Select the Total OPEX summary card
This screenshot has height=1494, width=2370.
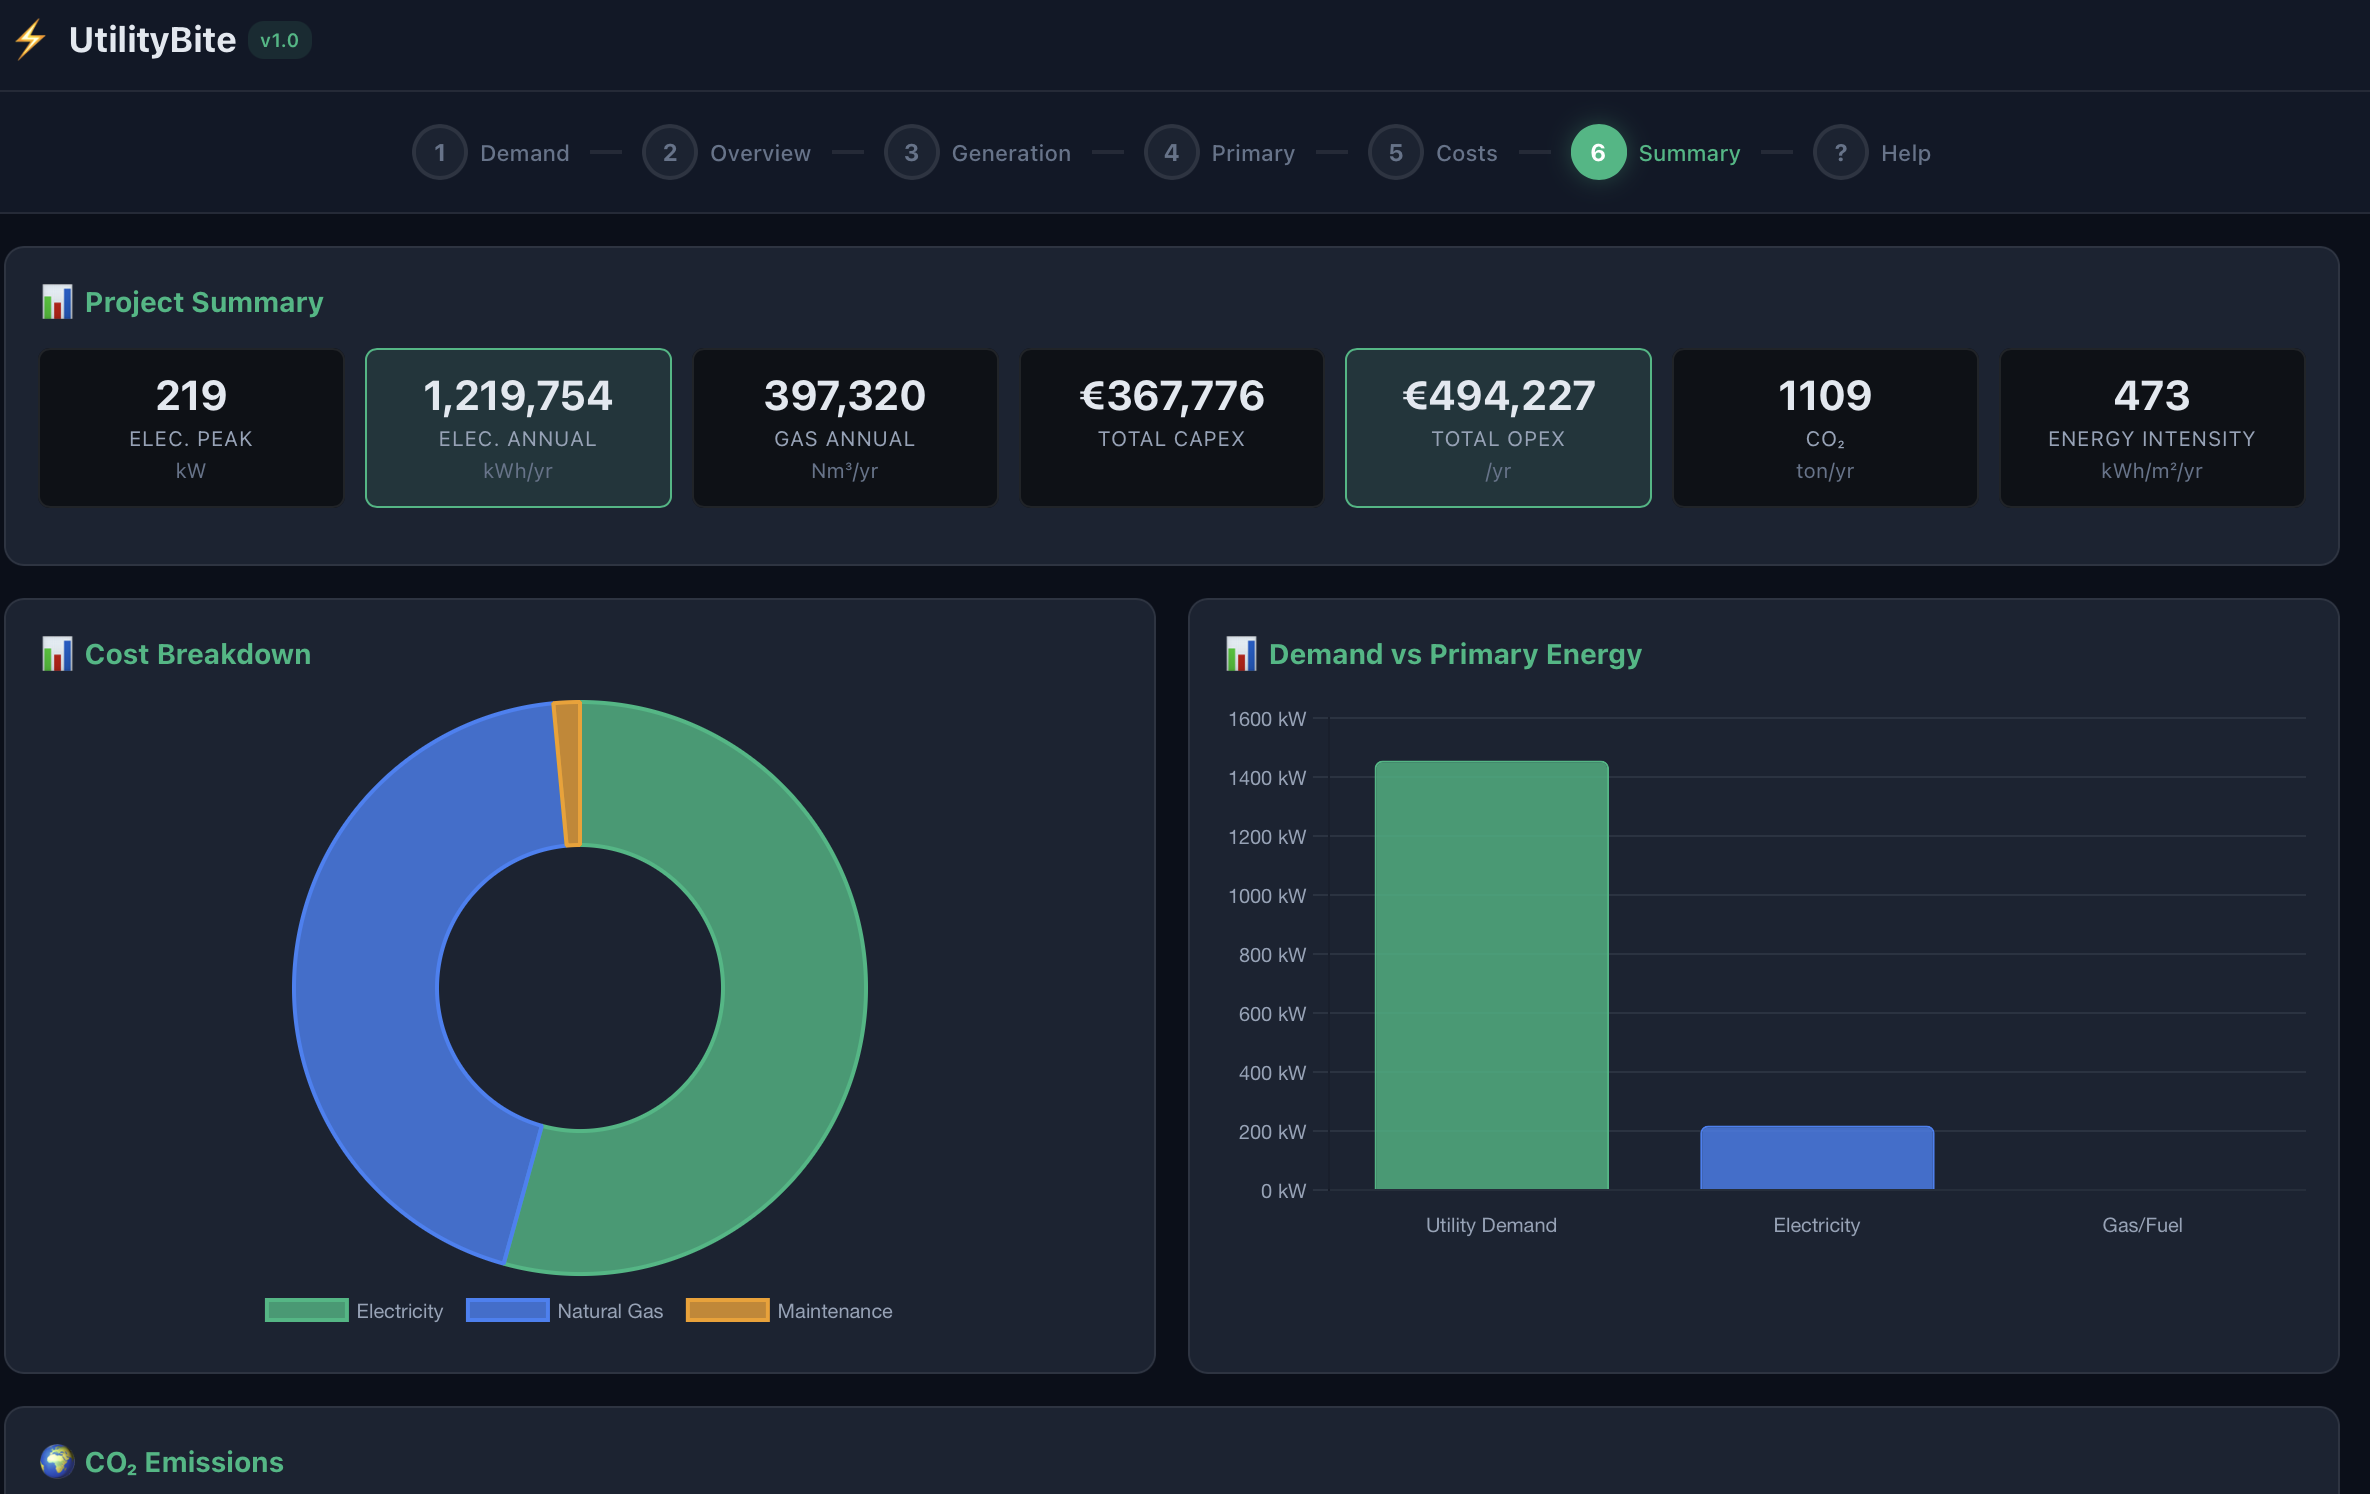1497,428
